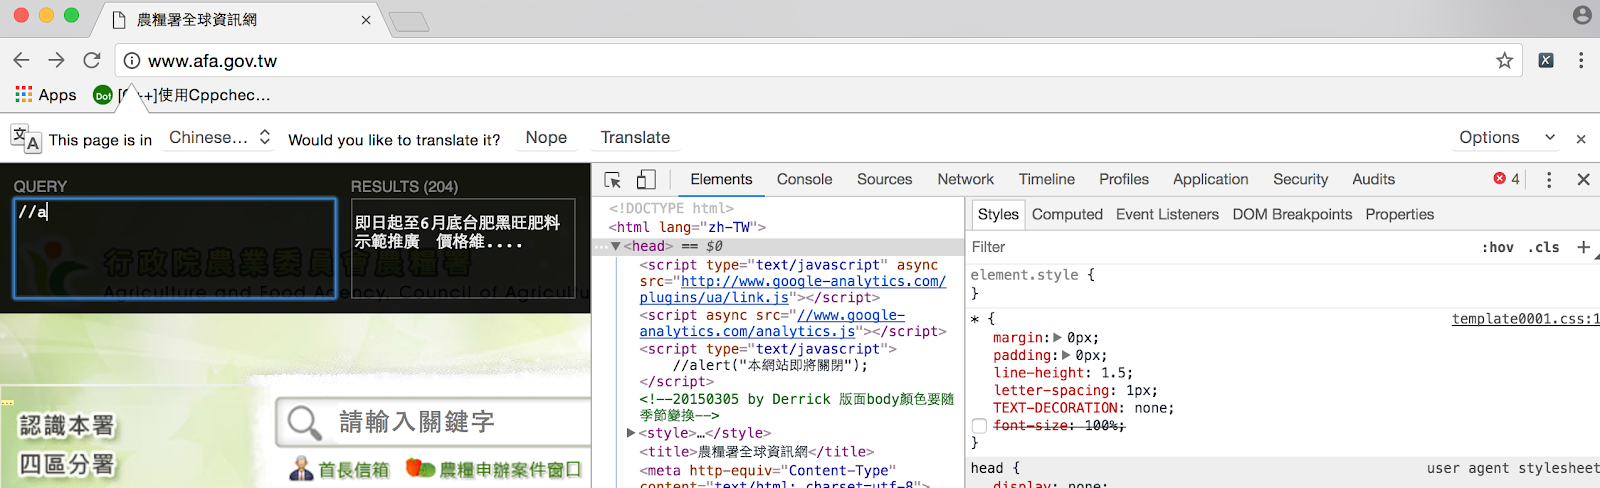Reload the current page
1600x488 pixels.
91,60
